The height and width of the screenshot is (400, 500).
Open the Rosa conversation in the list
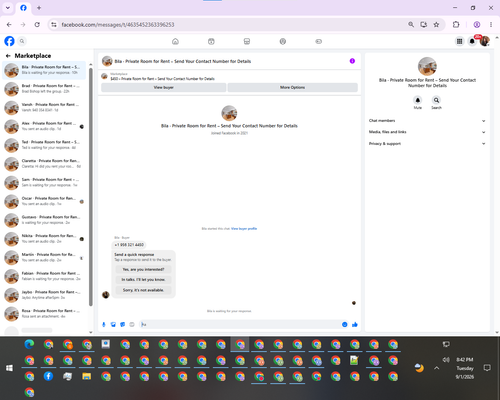44,314
